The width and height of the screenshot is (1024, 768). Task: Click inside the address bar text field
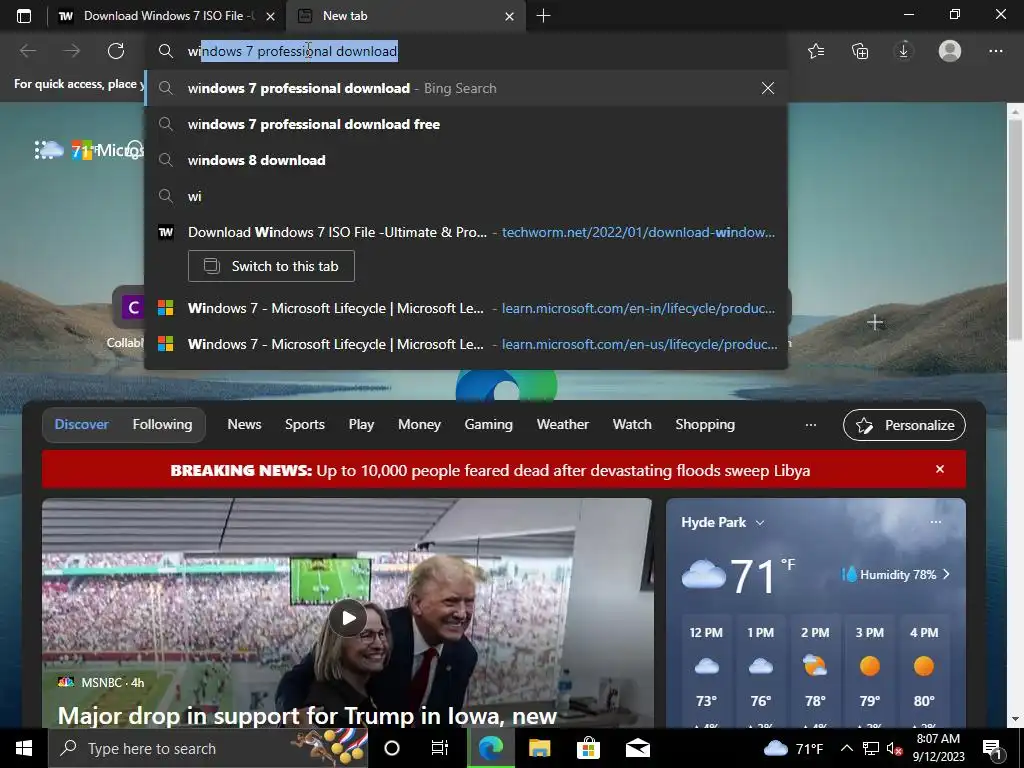[466, 51]
